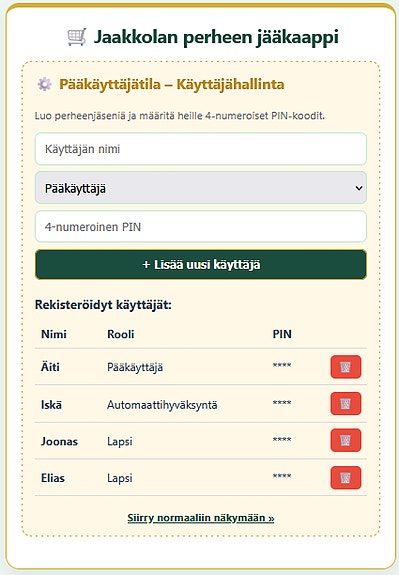The image size is (399, 575).
Task: Click the shopping cart icon in title
Action: click(77, 37)
